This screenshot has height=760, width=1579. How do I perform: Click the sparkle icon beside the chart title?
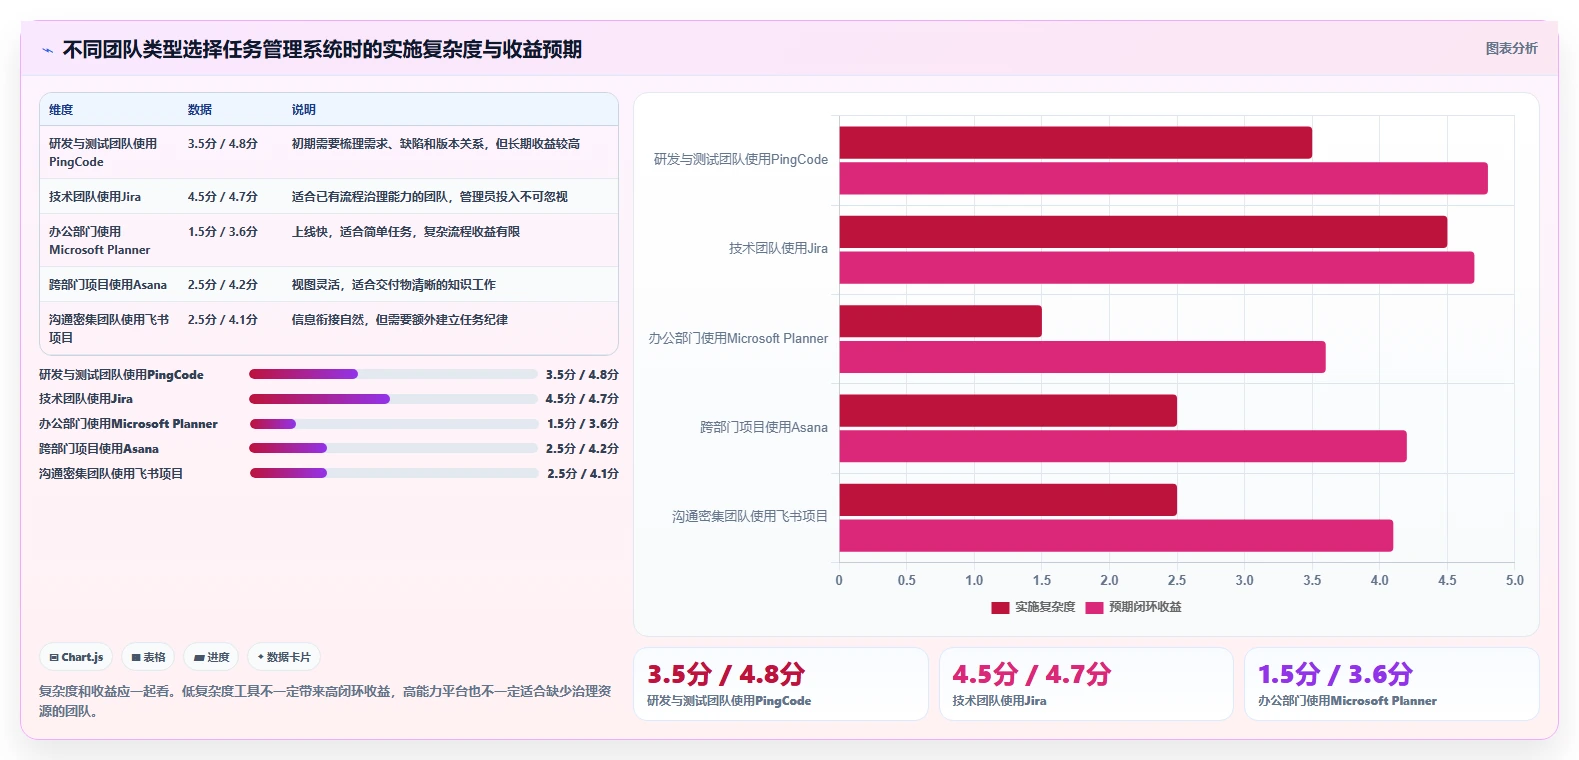tap(47, 50)
